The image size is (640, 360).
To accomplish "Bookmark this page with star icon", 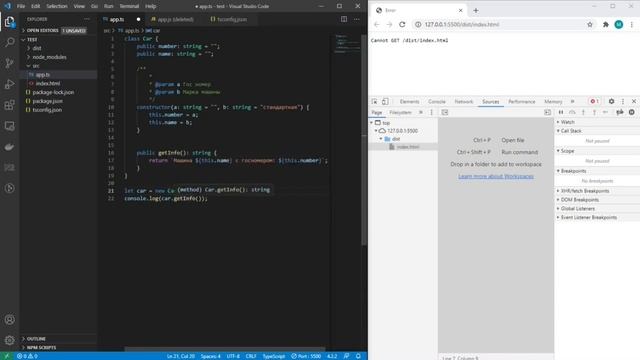I will point(590,24).
